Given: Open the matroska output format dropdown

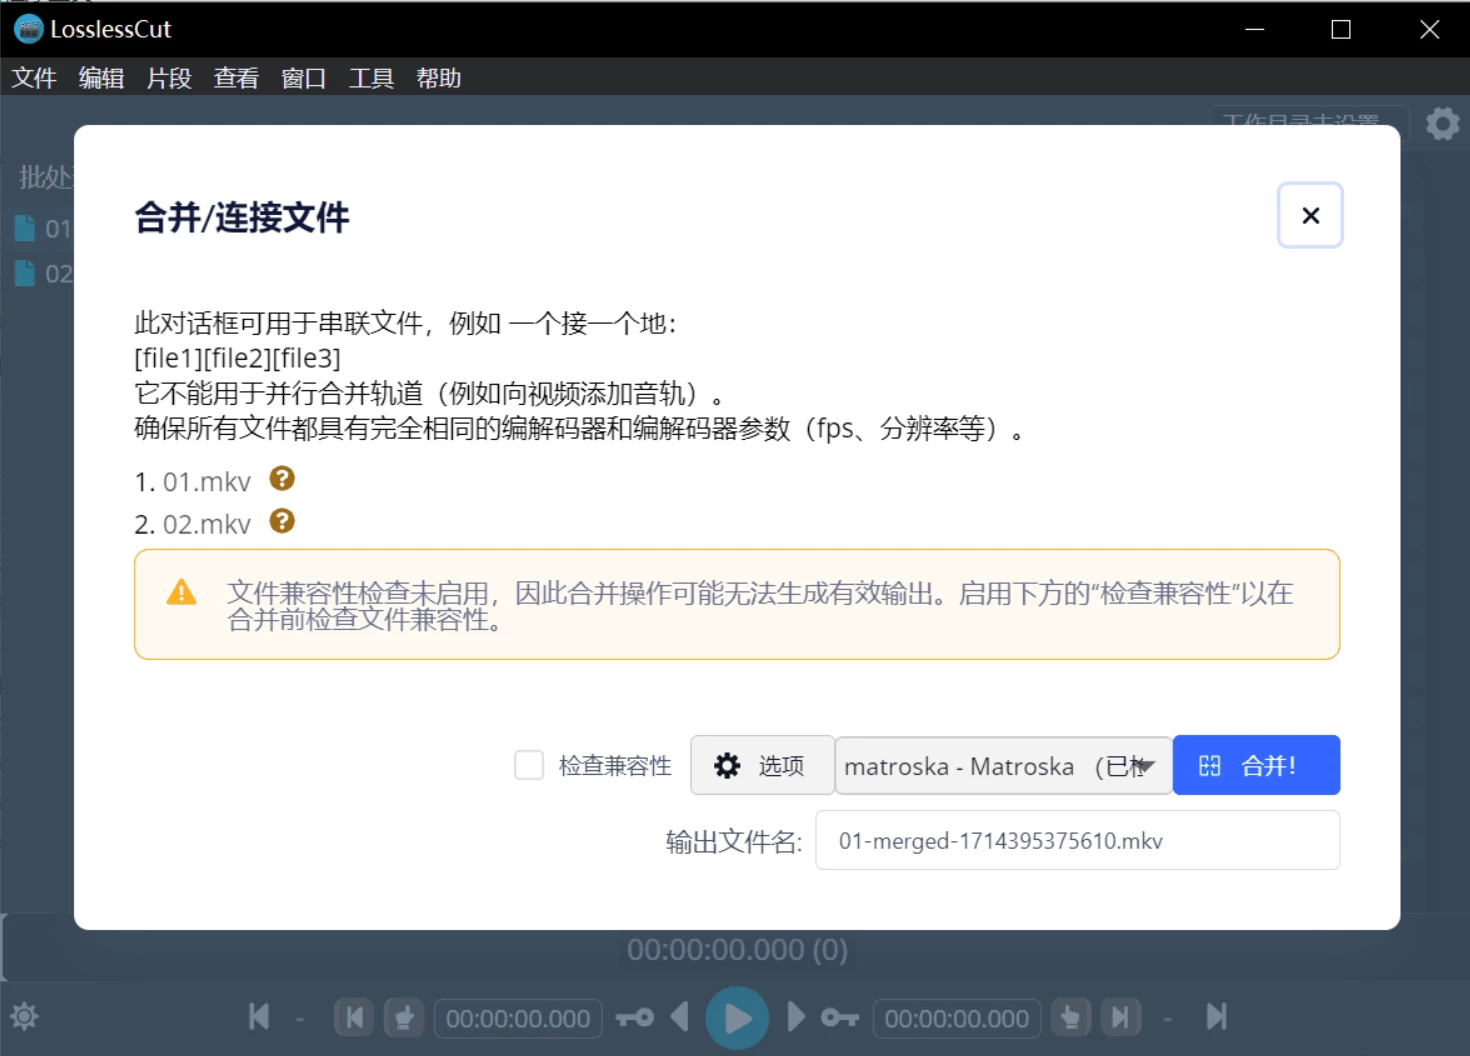Looking at the screenshot, I should (x=1003, y=765).
